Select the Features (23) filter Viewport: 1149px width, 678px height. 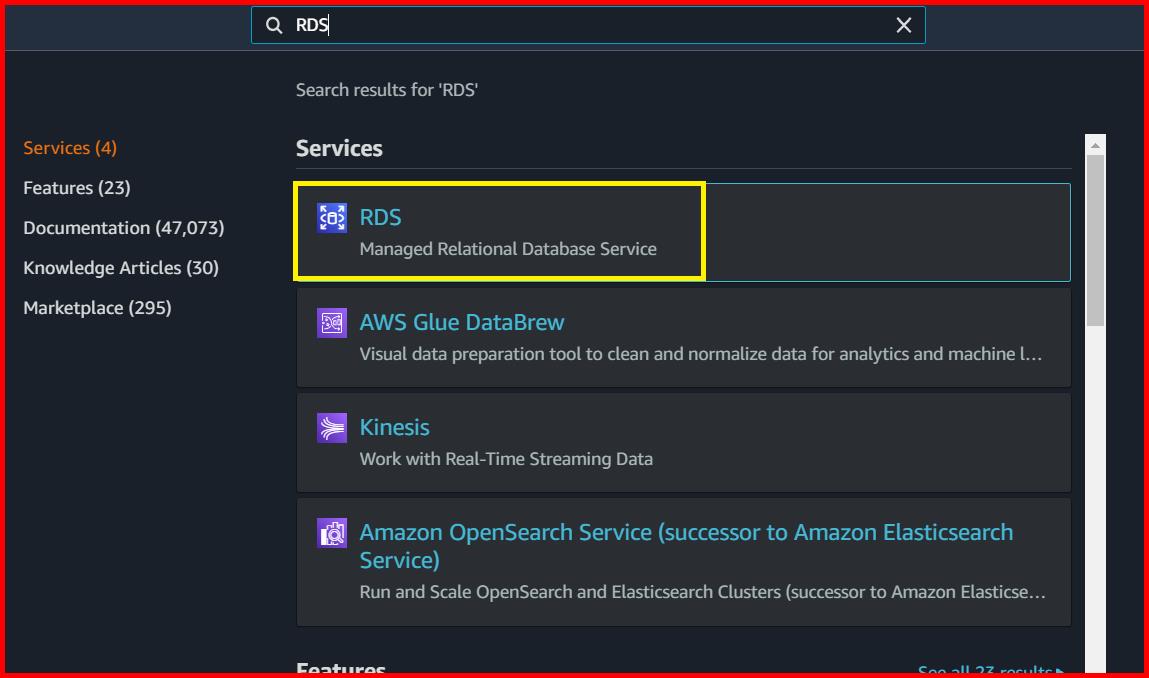tap(77, 187)
